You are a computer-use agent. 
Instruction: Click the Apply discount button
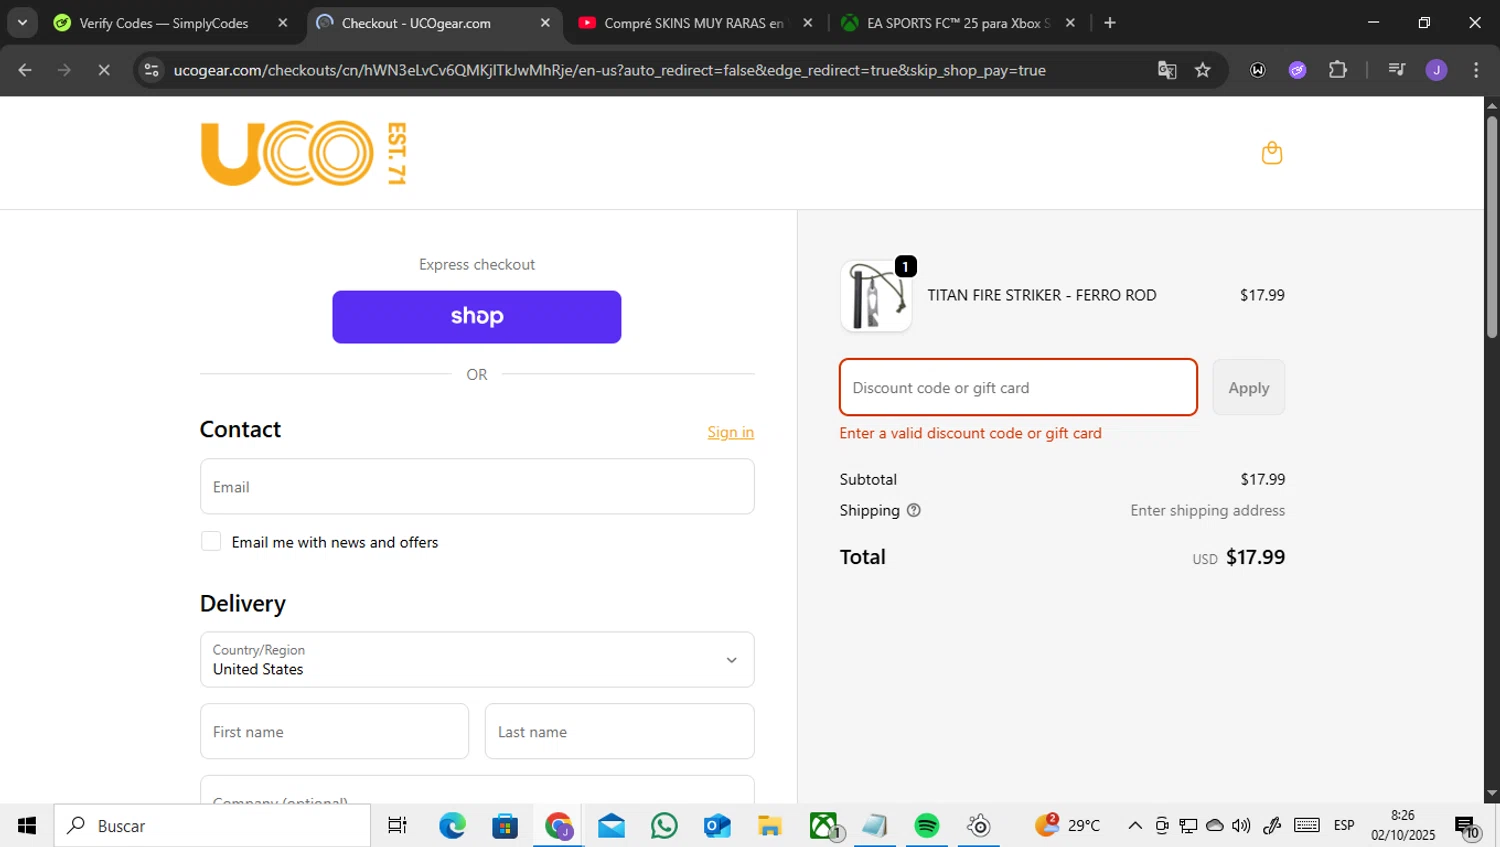(1249, 387)
